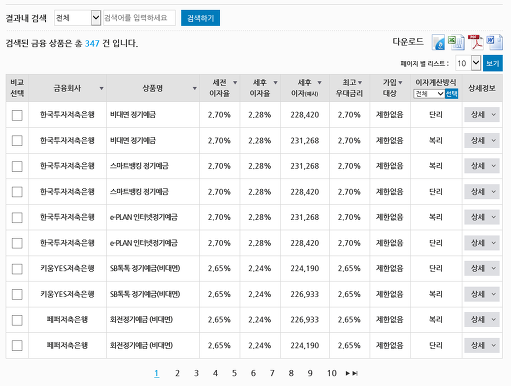This screenshot has height=386, width=511.
Task: Click the 347 result count number
Action: [x=92, y=44]
